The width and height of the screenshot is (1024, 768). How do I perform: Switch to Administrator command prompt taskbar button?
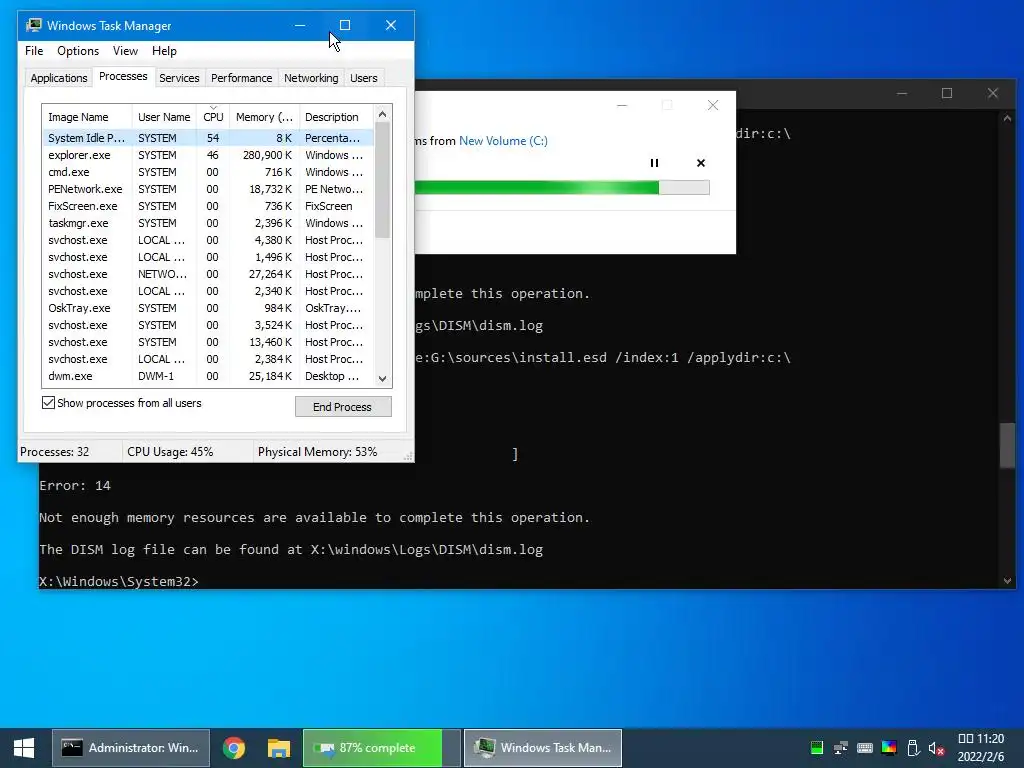(x=131, y=748)
